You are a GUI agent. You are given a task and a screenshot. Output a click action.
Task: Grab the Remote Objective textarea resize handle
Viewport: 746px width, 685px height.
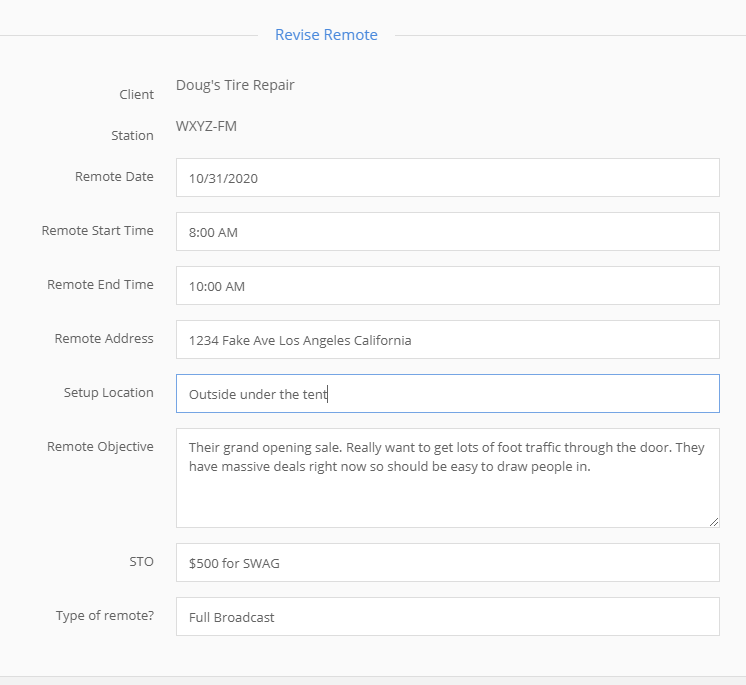[x=714, y=522]
